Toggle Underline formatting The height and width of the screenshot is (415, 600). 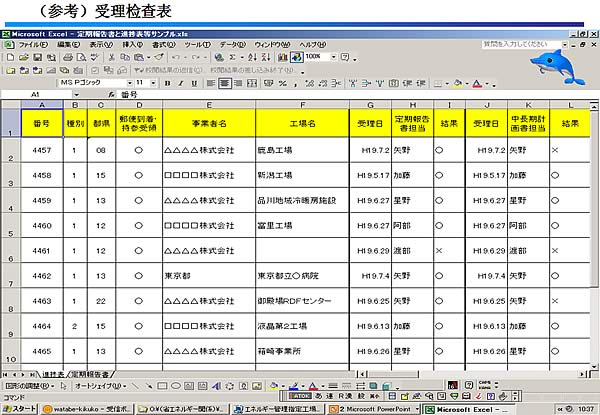(194, 83)
